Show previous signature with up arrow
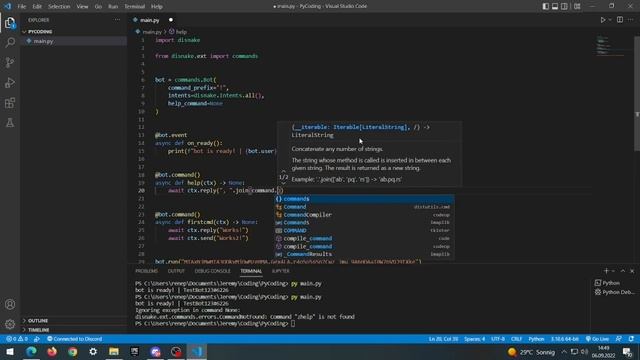Viewport: 640px width, 360px height. point(284,171)
